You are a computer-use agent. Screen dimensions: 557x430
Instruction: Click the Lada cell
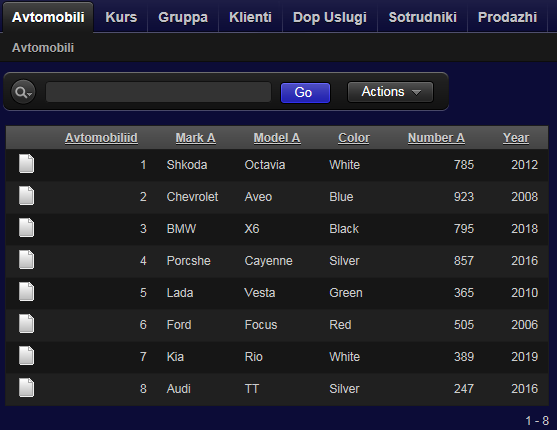coord(180,293)
